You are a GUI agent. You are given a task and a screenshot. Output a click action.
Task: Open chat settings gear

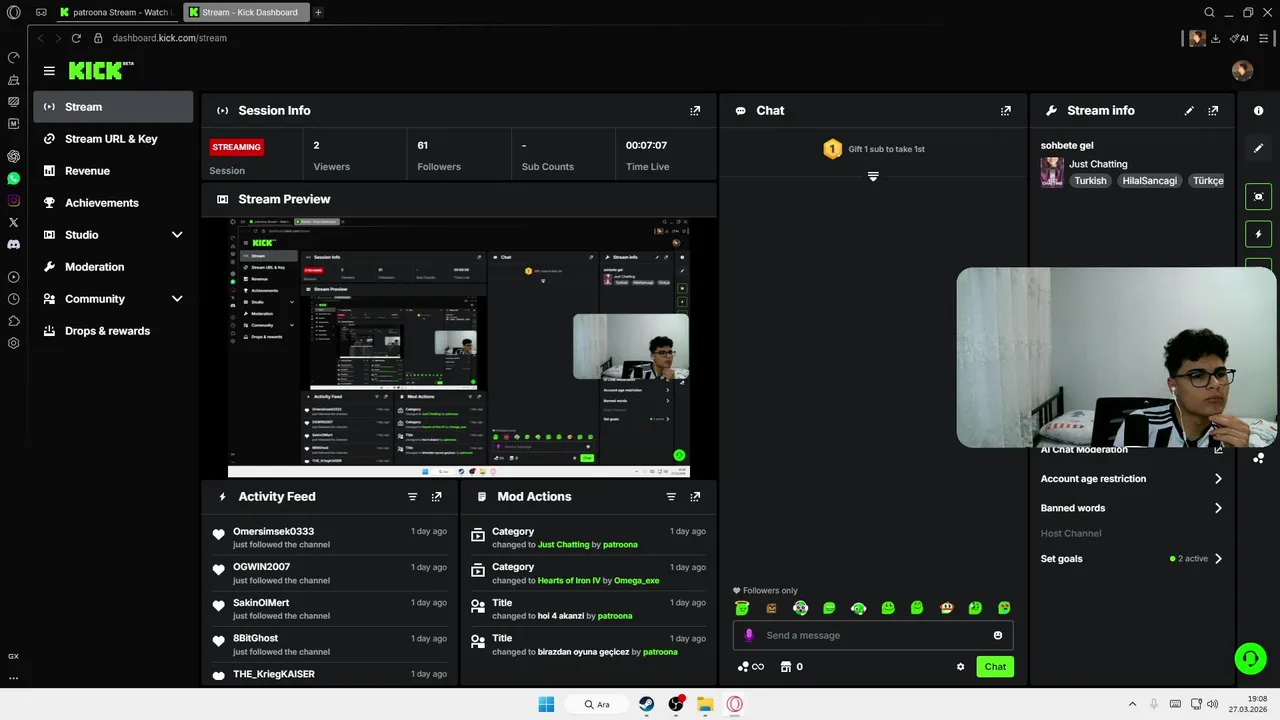click(961, 667)
